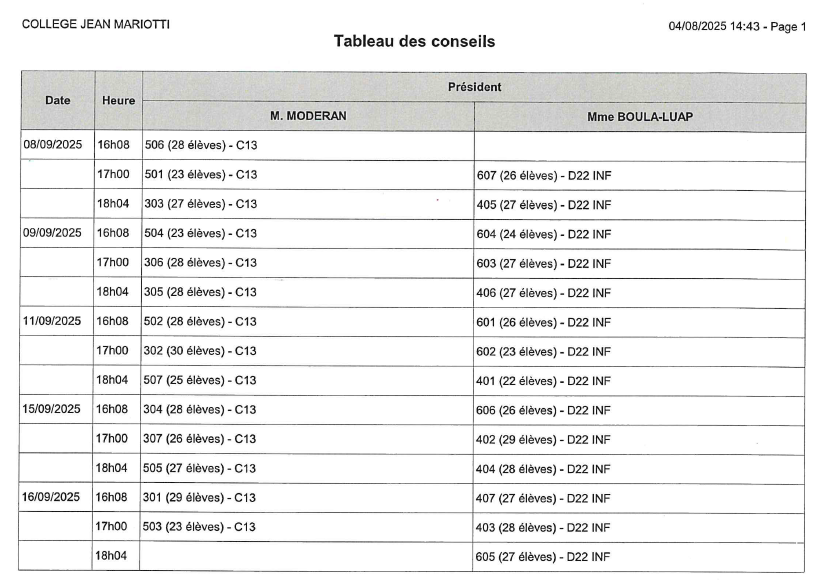
Task: Select the 15/09/2025 date cell
Action: click(53, 409)
